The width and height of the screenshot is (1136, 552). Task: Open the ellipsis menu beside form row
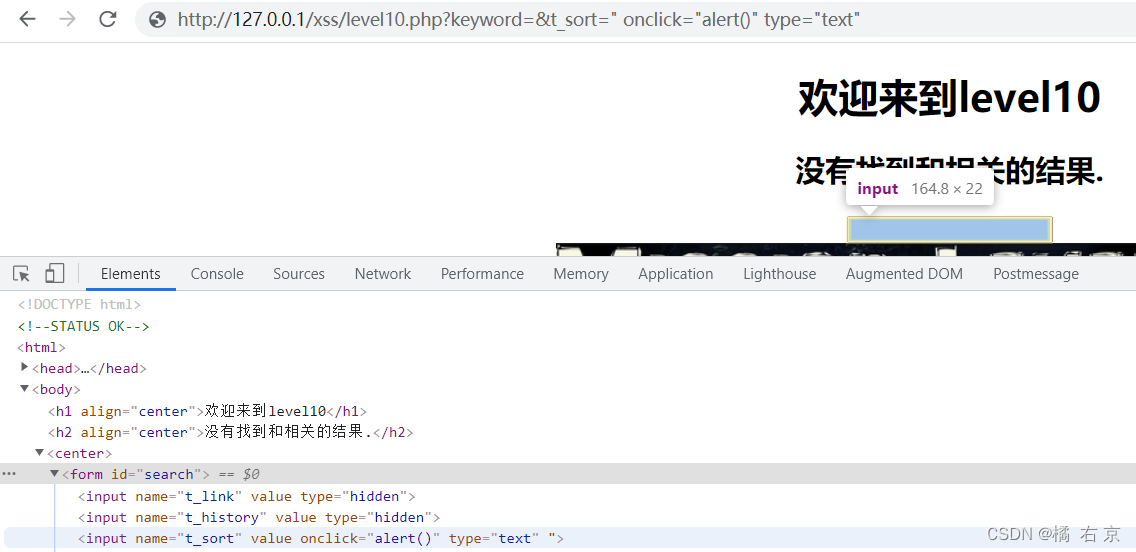tap(9, 474)
